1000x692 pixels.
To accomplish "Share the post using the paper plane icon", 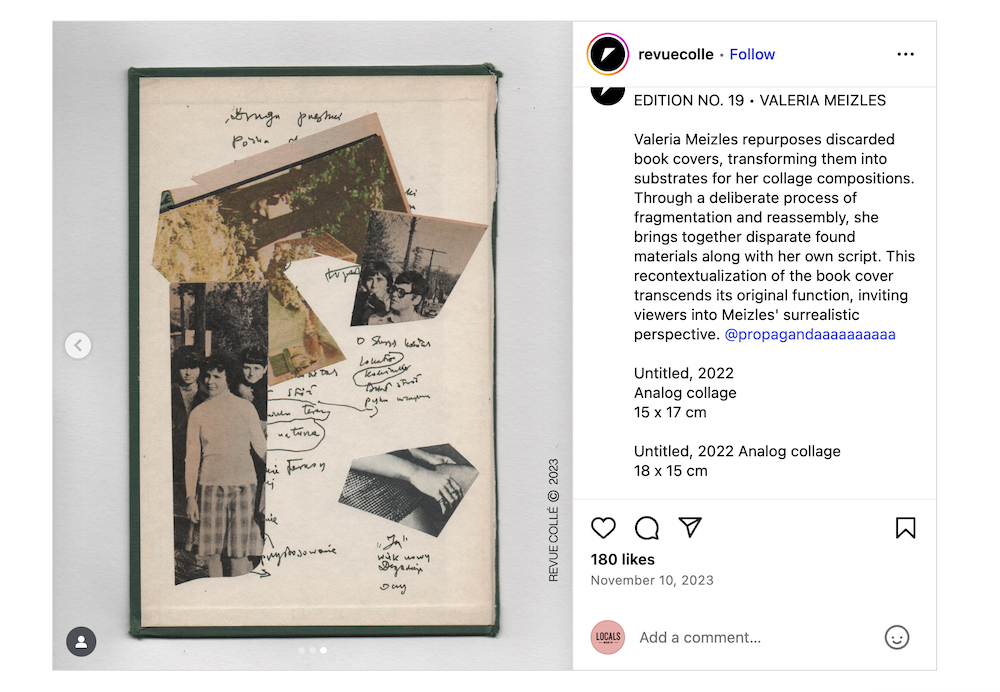I will click(690, 527).
